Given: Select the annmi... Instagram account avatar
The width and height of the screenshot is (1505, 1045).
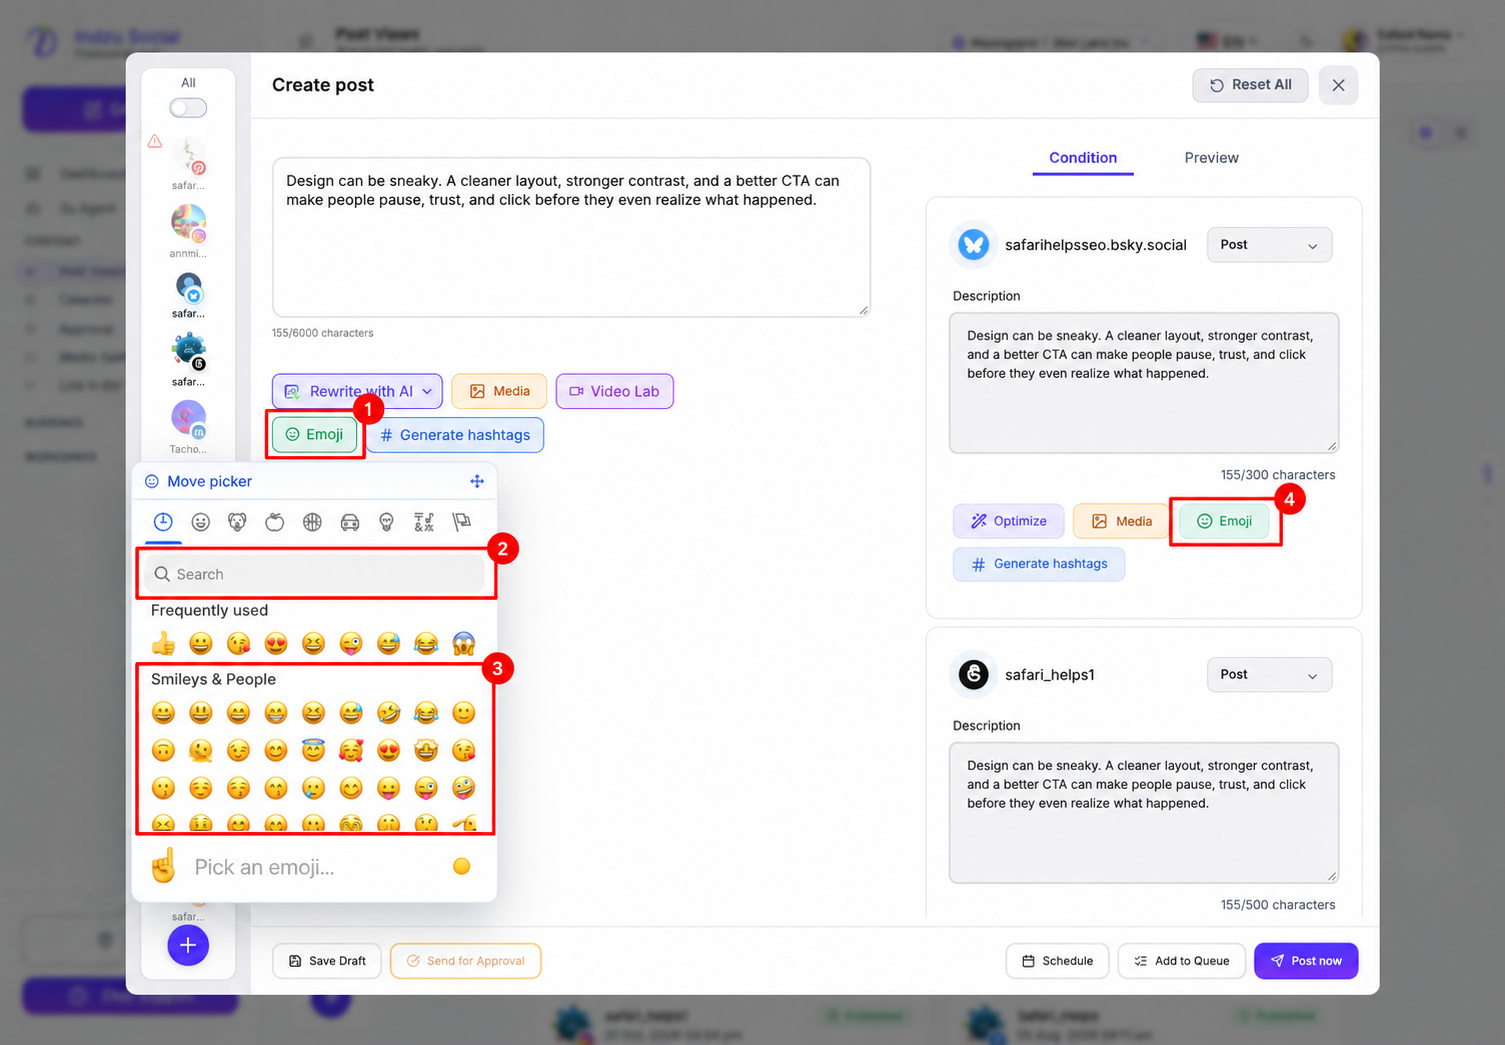Looking at the screenshot, I should pyautogui.click(x=188, y=223).
